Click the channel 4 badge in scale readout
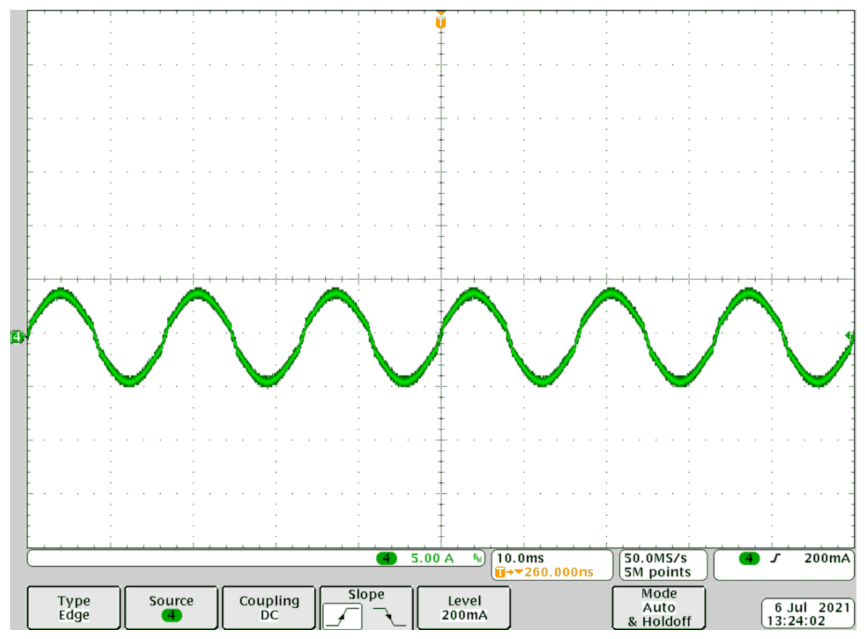865x639 pixels. (x=387, y=558)
